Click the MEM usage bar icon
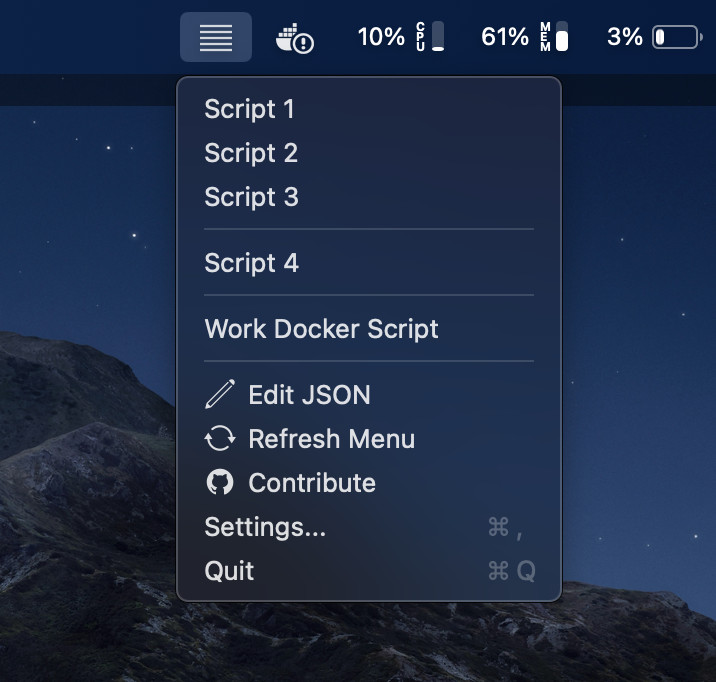716x682 pixels. point(562,36)
